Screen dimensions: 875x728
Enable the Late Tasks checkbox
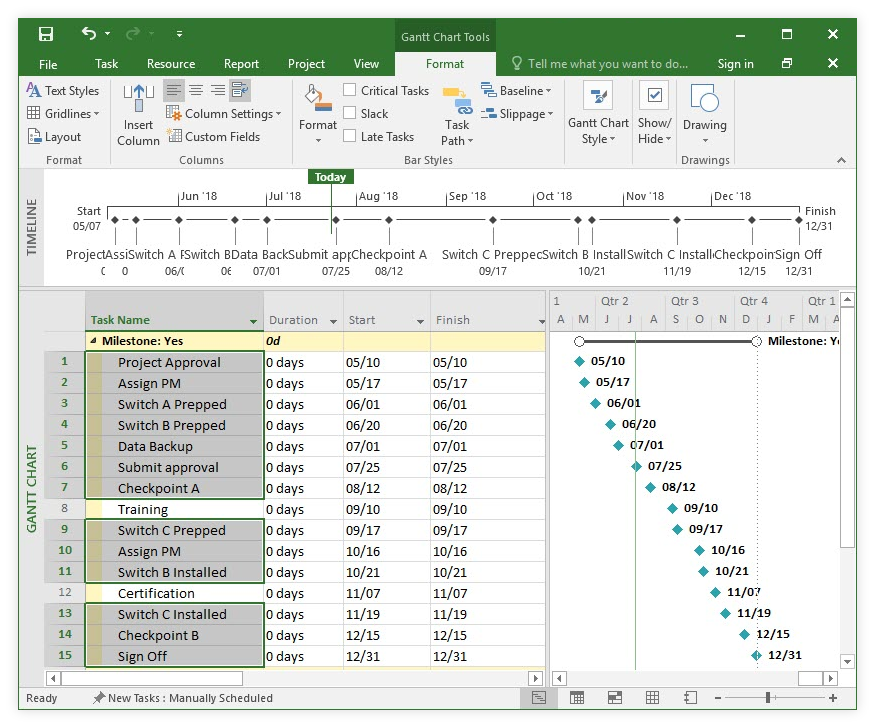[x=350, y=136]
